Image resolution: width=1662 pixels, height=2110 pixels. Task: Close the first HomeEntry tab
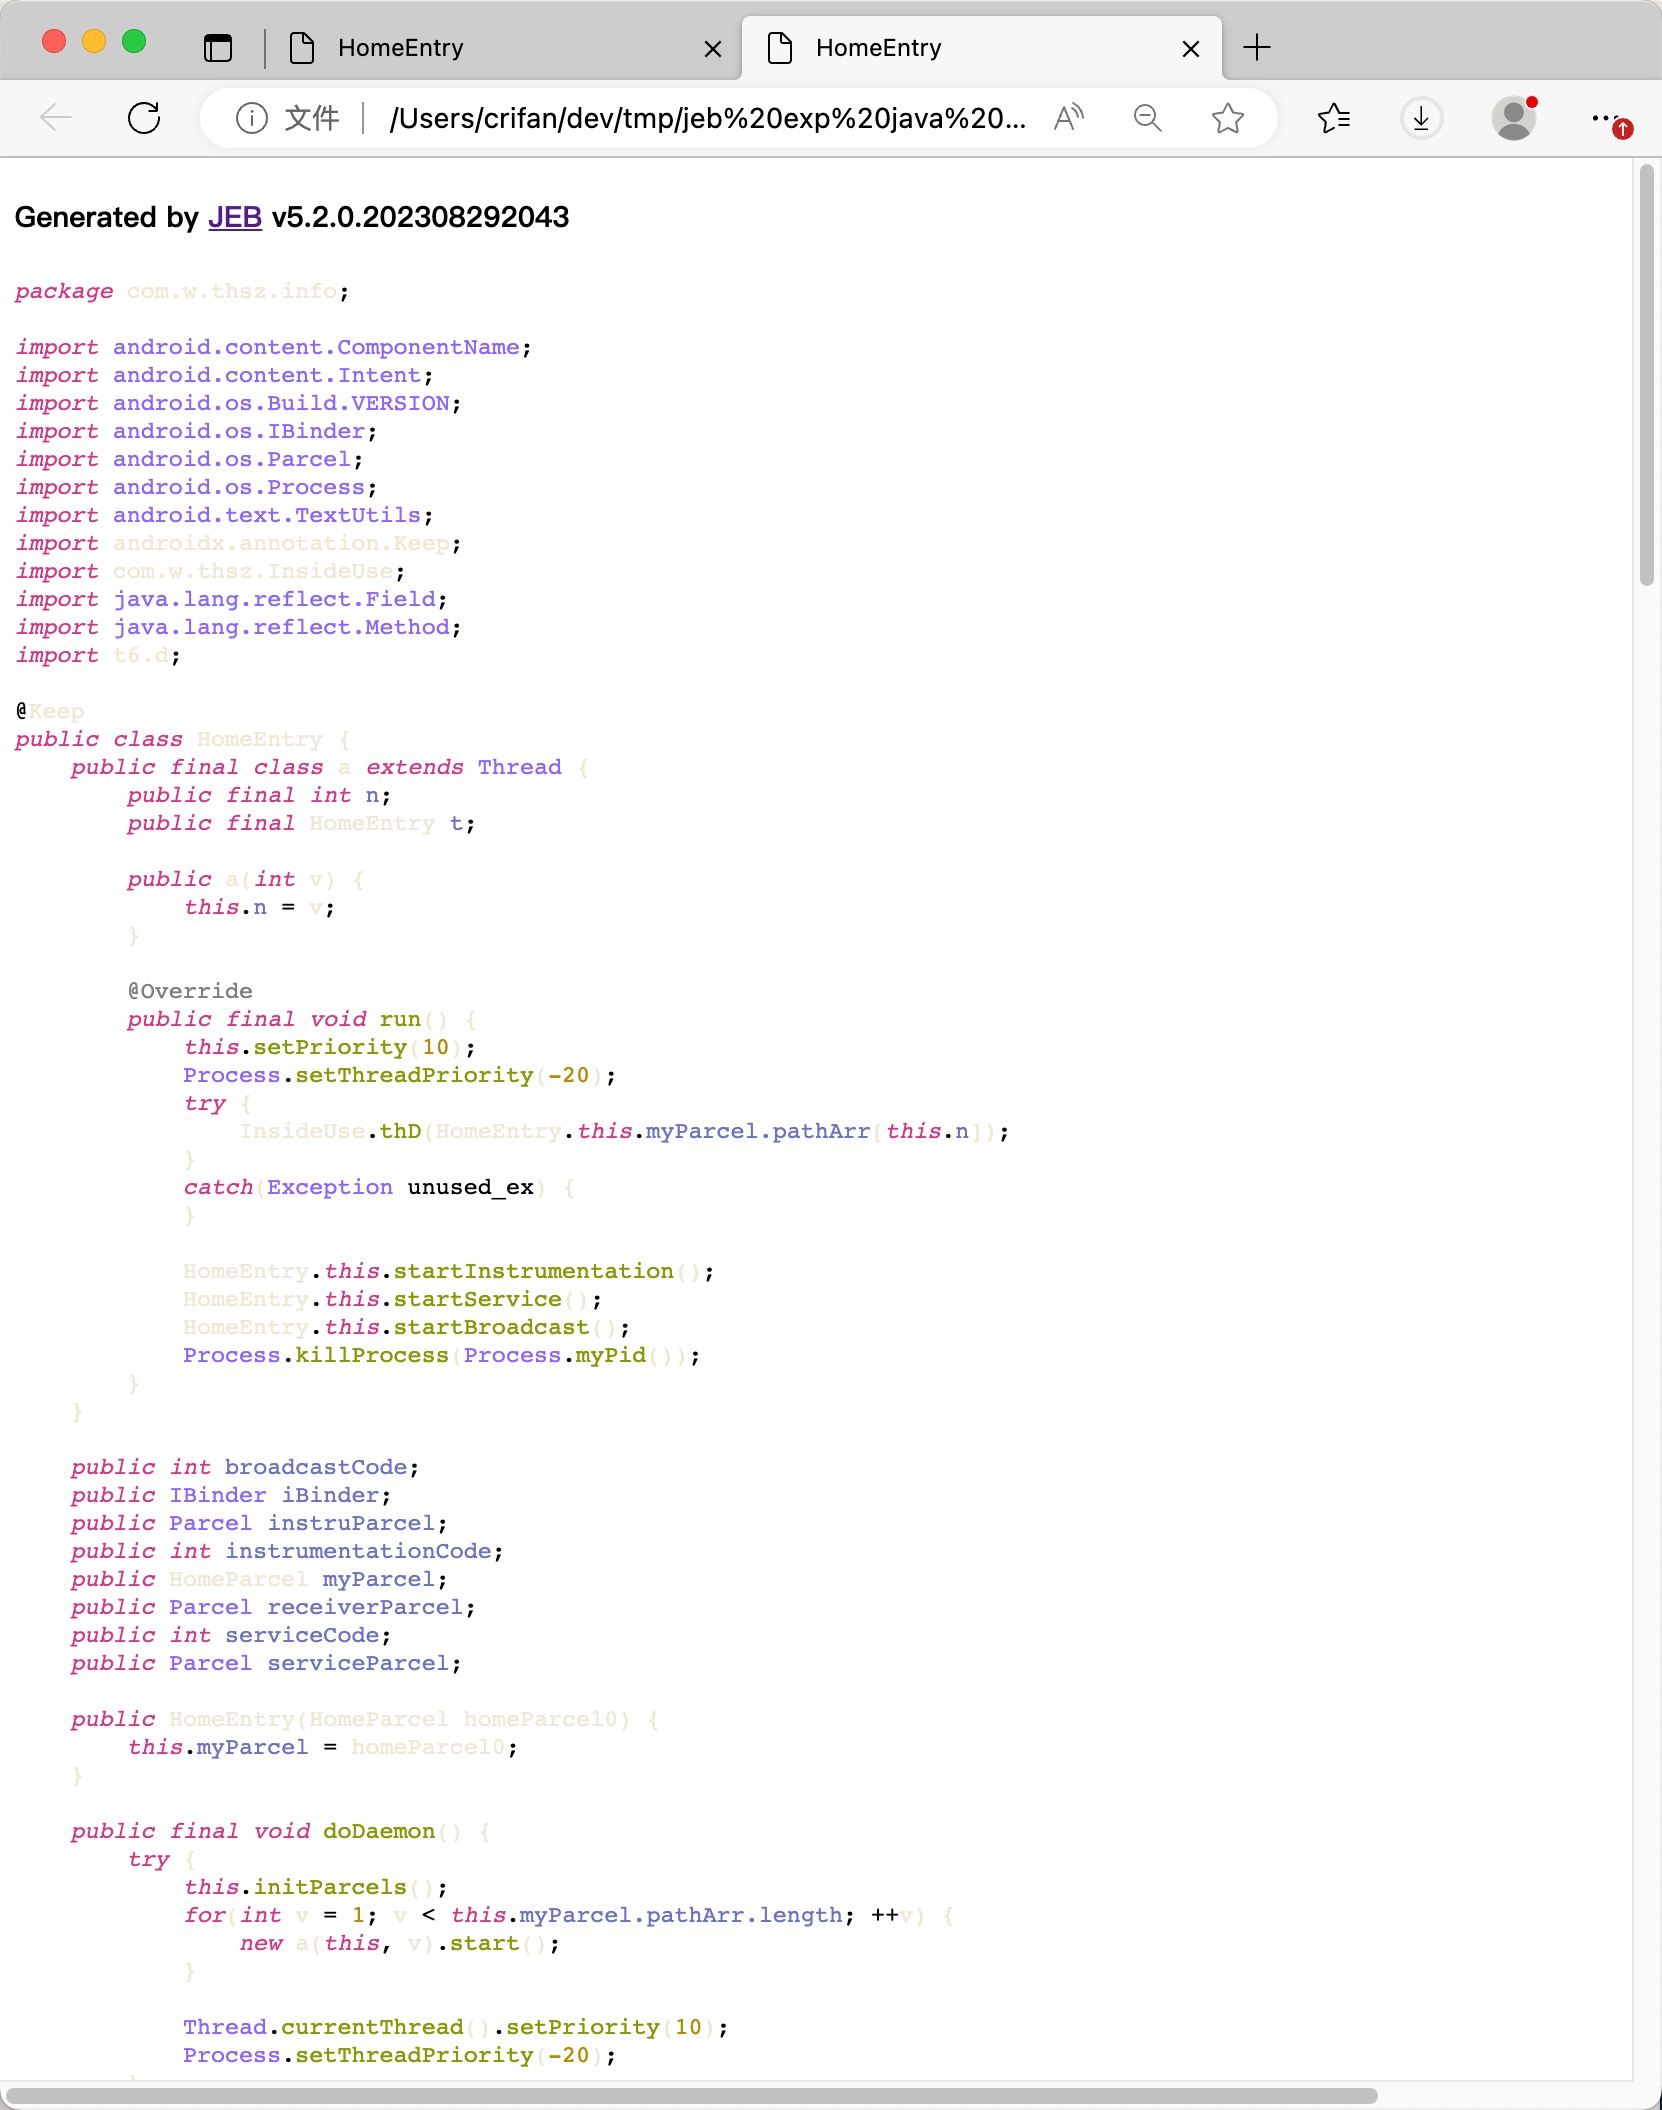click(x=713, y=49)
